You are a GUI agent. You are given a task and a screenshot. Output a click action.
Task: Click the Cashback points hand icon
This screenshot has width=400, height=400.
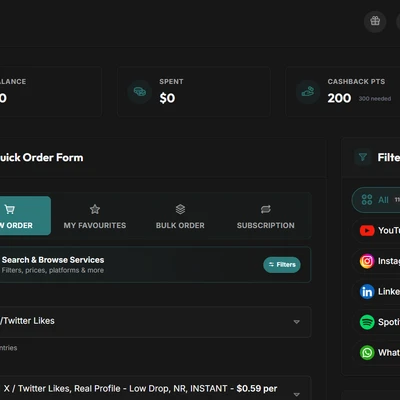pos(308,92)
